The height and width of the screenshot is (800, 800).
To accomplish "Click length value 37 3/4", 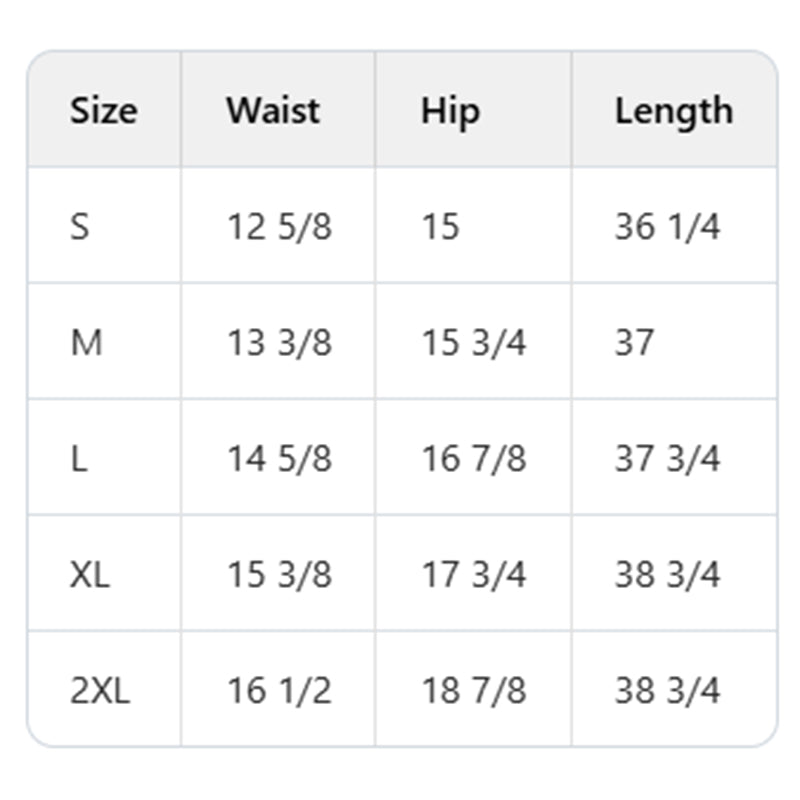I will tap(667, 459).
